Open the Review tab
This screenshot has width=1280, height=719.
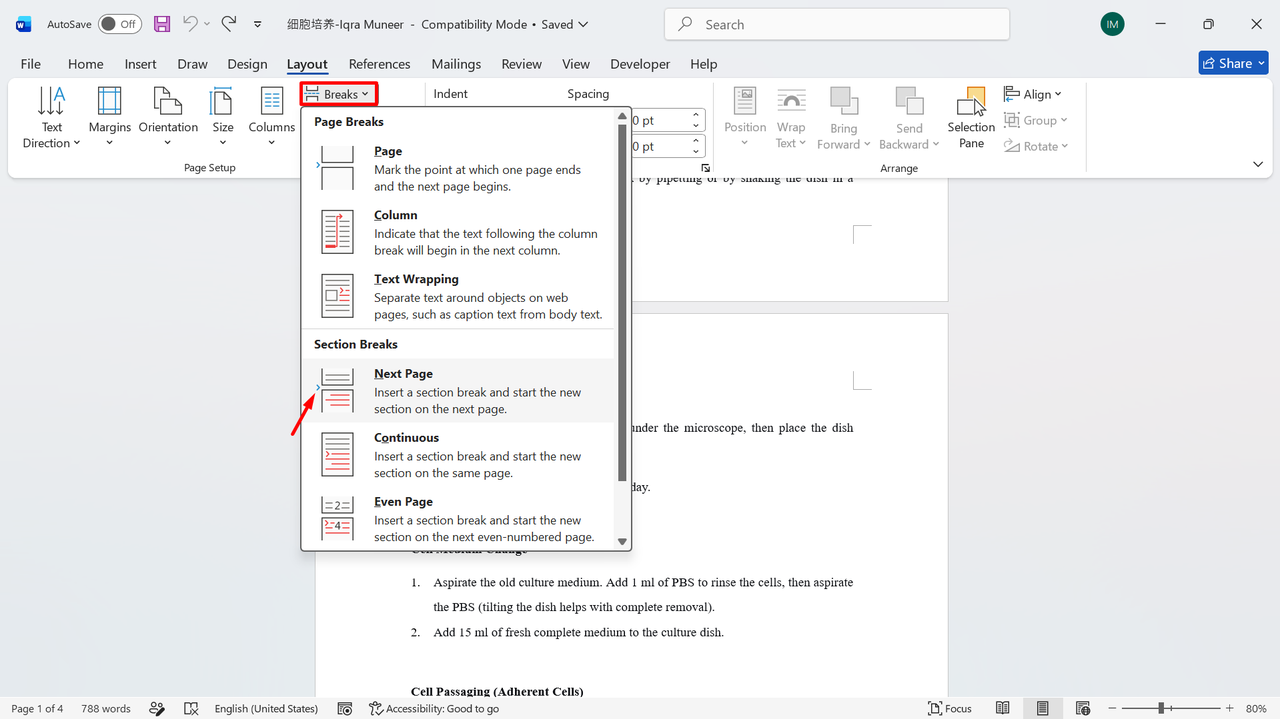(x=521, y=64)
